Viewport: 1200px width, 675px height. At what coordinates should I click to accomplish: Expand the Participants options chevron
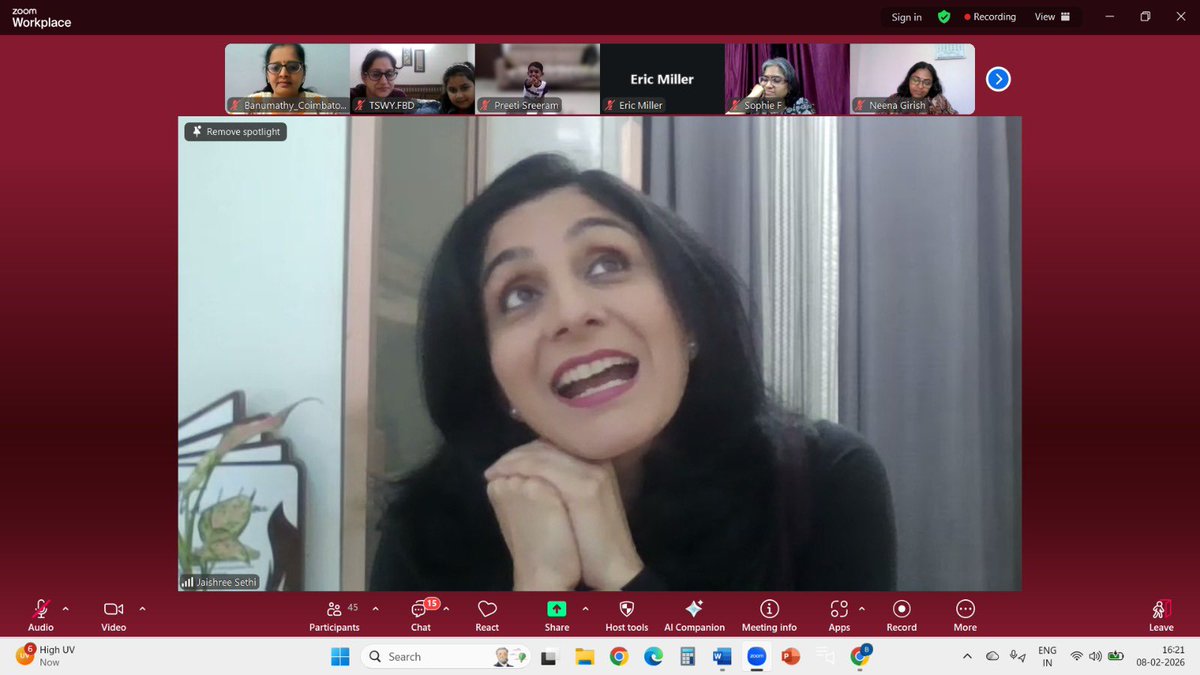coord(376,608)
